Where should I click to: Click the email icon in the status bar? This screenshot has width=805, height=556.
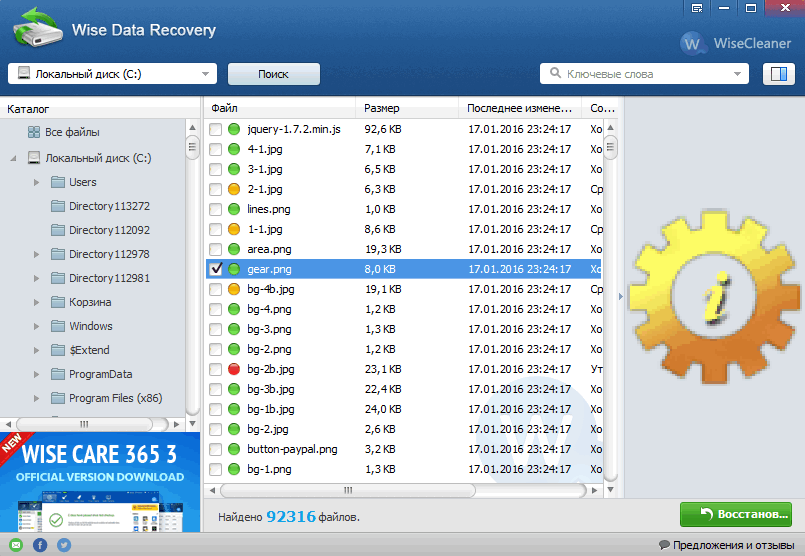[16, 545]
